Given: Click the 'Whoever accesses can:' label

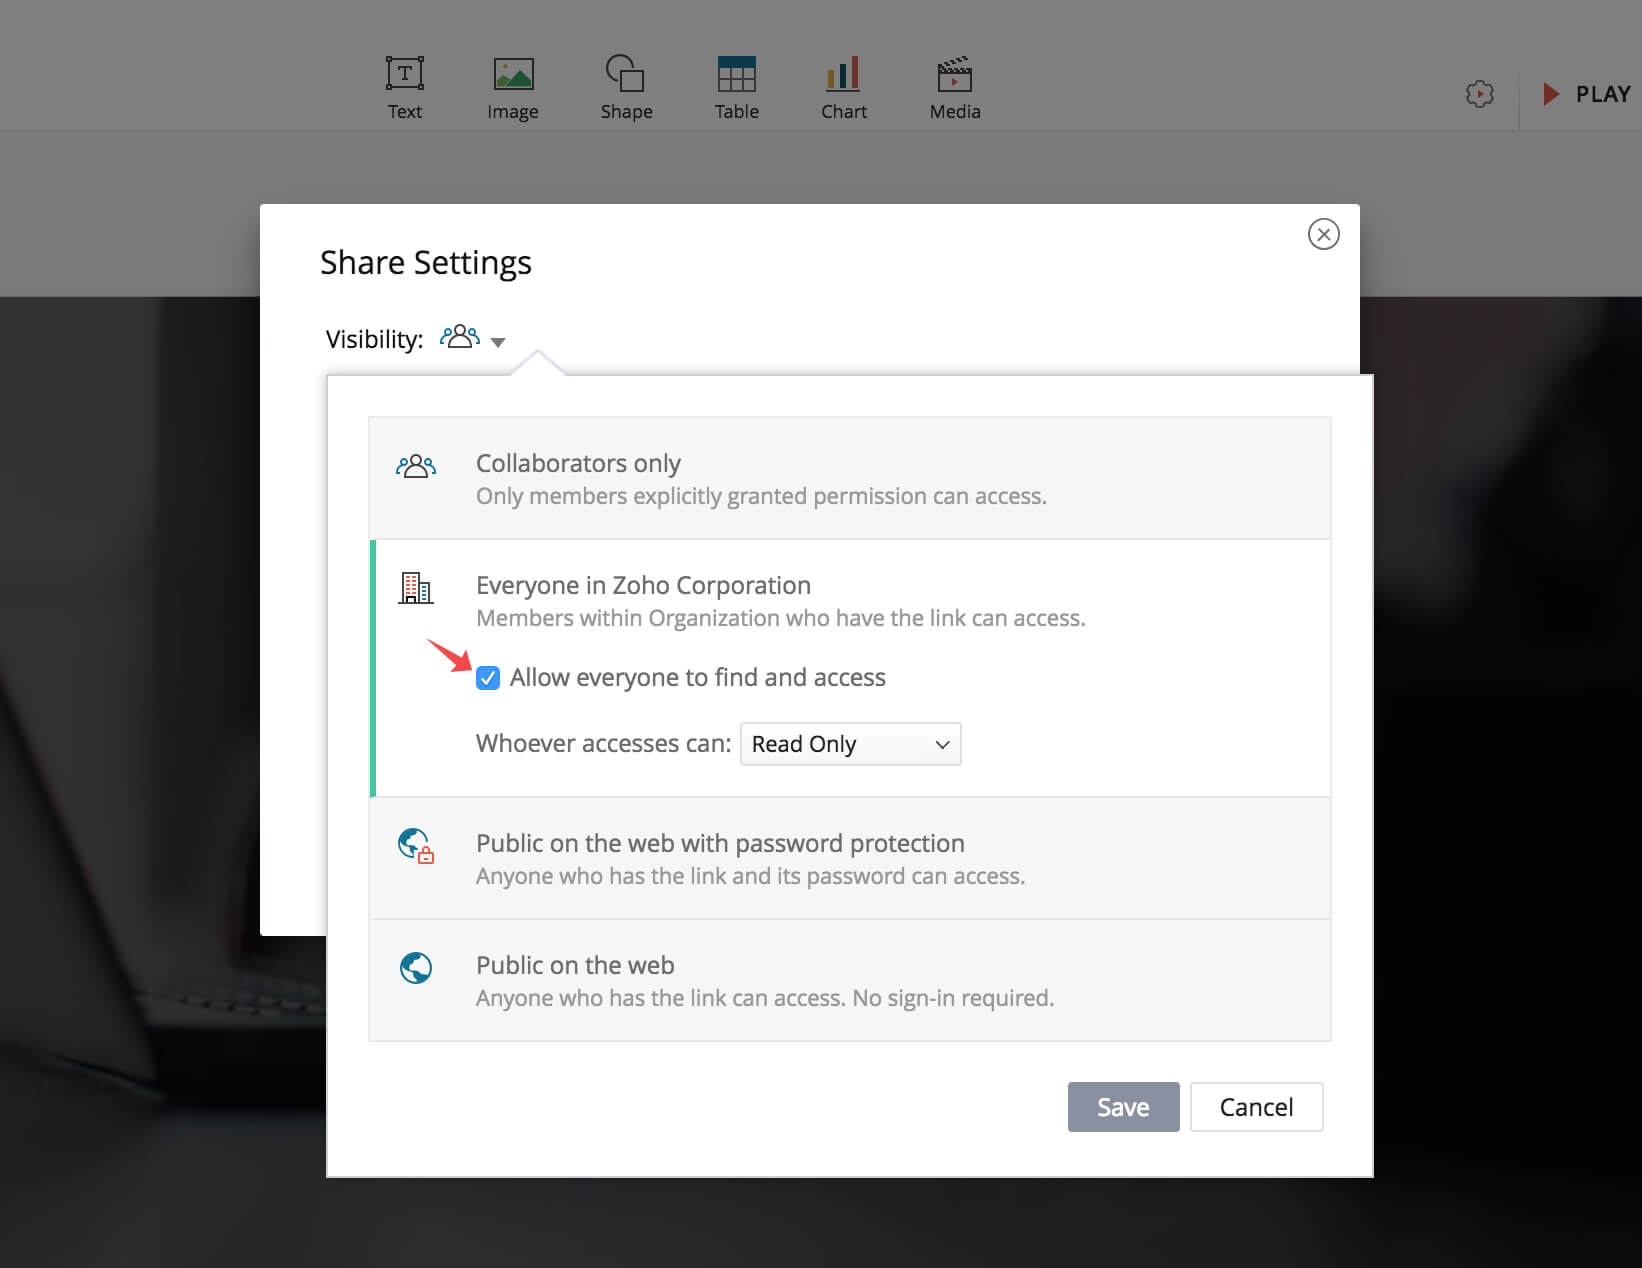Looking at the screenshot, I should click(604, 743).
